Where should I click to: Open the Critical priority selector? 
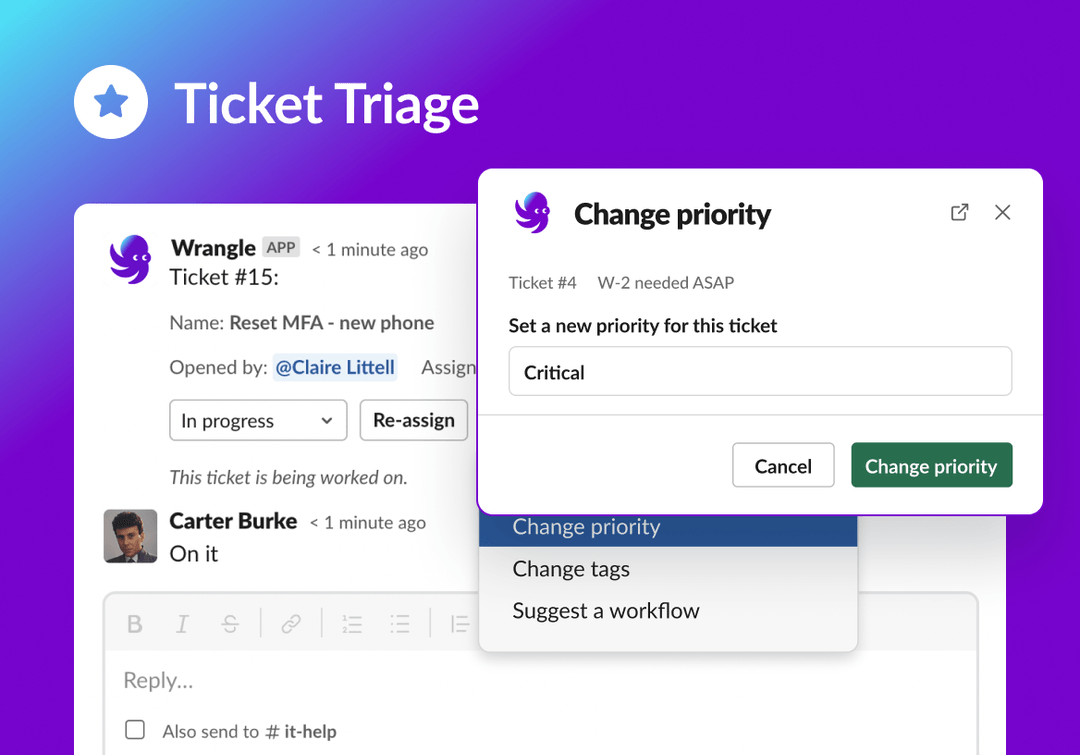(x=760, y=371)
